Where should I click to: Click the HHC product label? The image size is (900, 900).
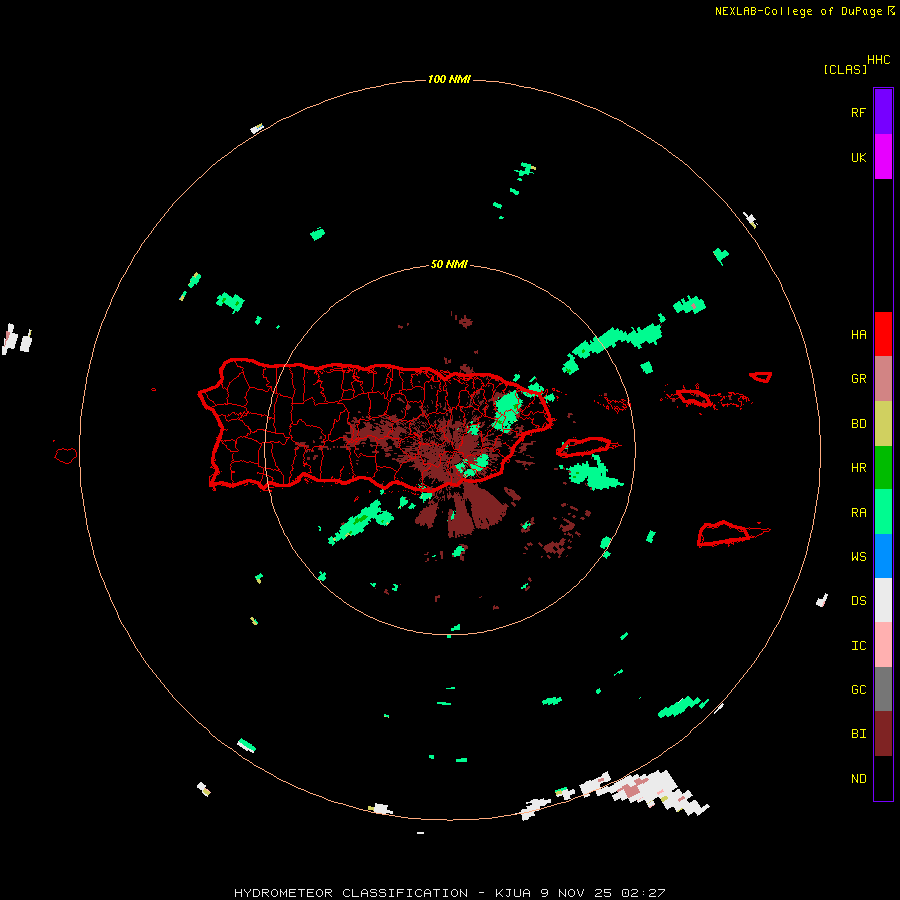point(878,60)
